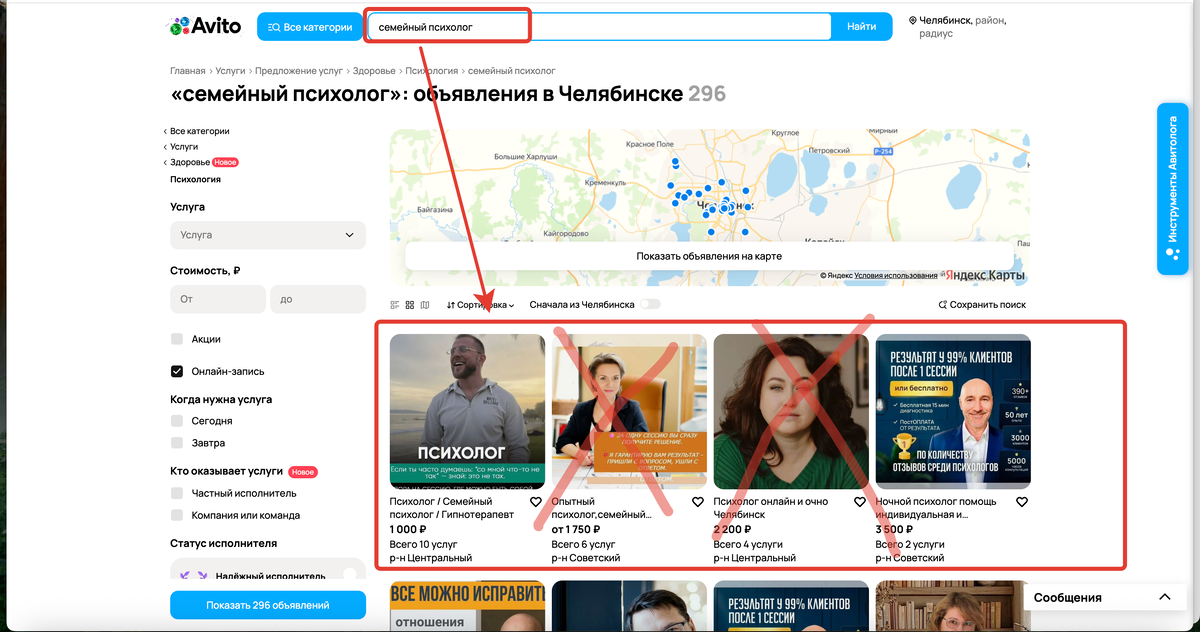Click Всего 2 услуги text

tap(907, 544)
